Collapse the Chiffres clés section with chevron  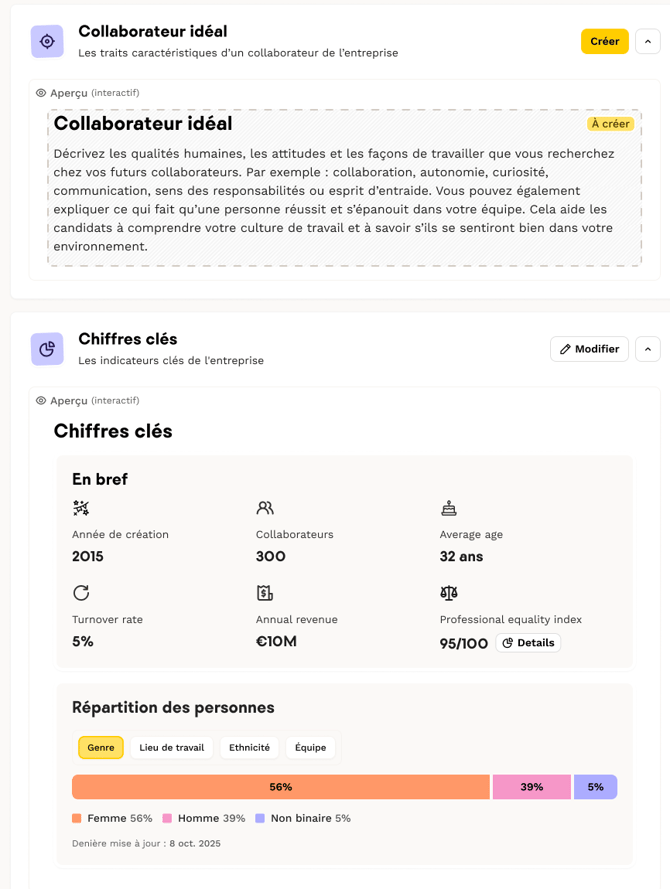coord(648,349)
